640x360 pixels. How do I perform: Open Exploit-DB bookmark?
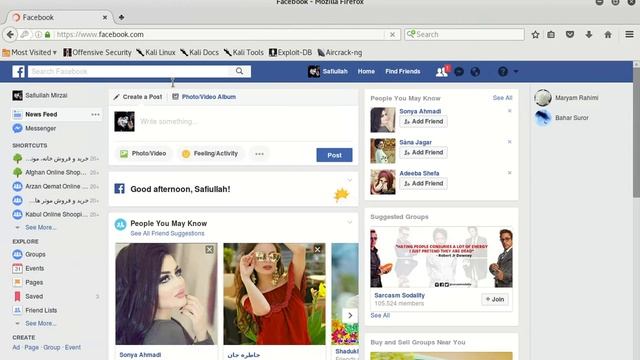(x=290, y=52)
